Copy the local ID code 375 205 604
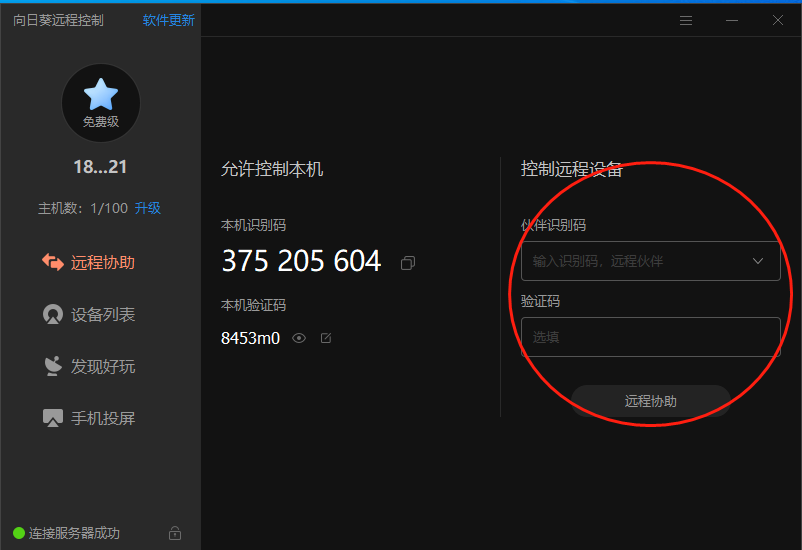The width and height of the screenshot is (802, 550). (408, 263)
